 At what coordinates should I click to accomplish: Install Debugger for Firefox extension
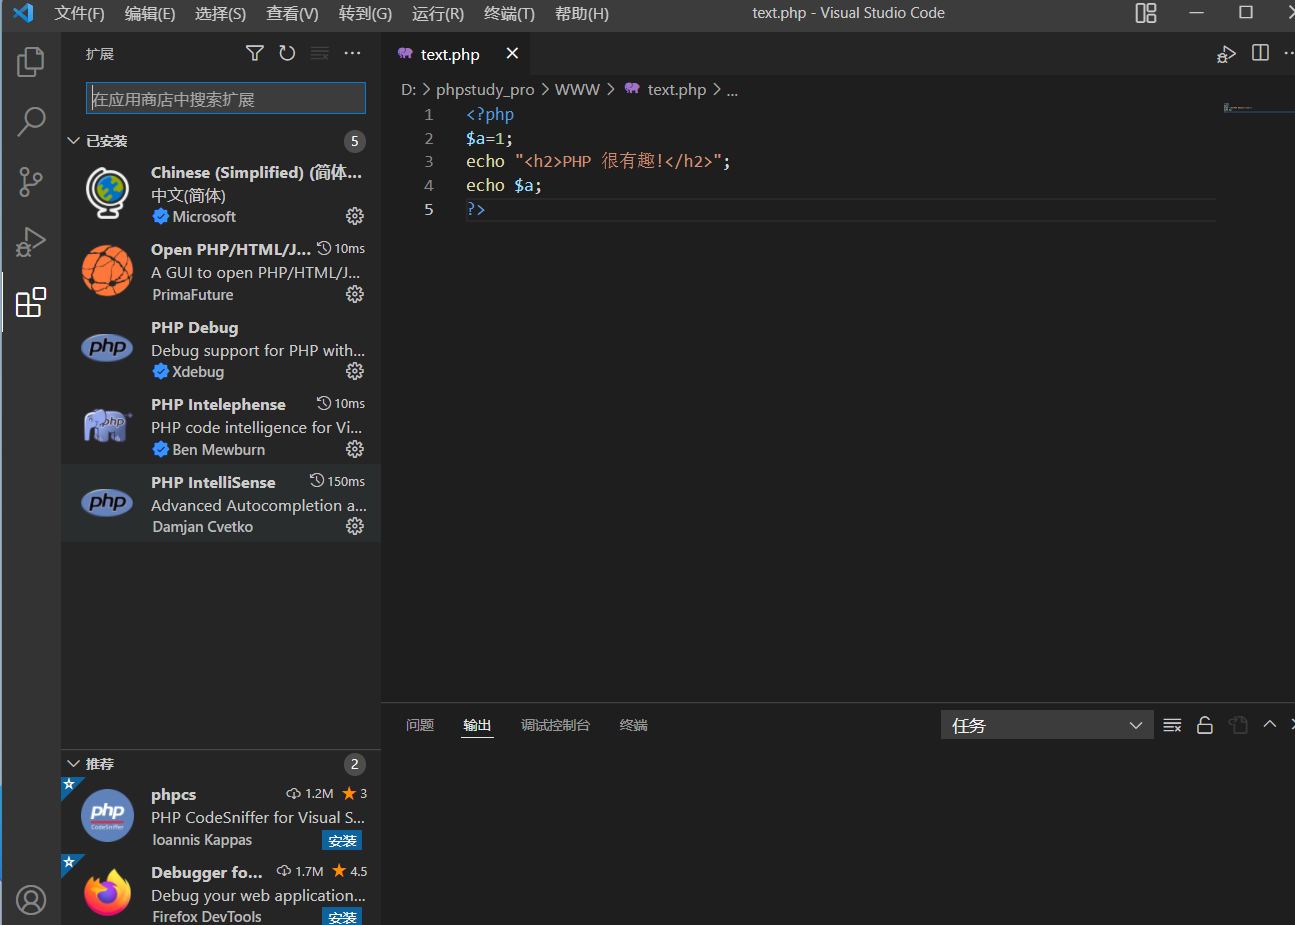(342, 917)
